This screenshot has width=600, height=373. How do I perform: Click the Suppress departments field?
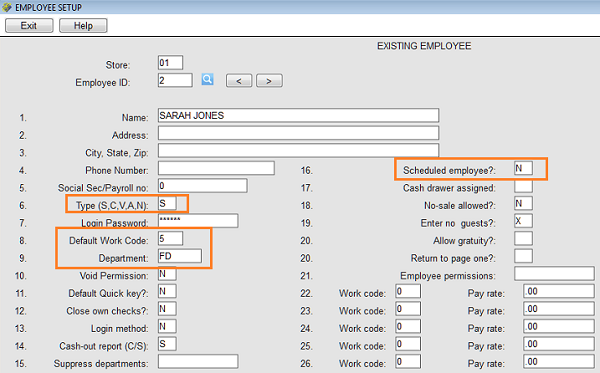point(198,362)
